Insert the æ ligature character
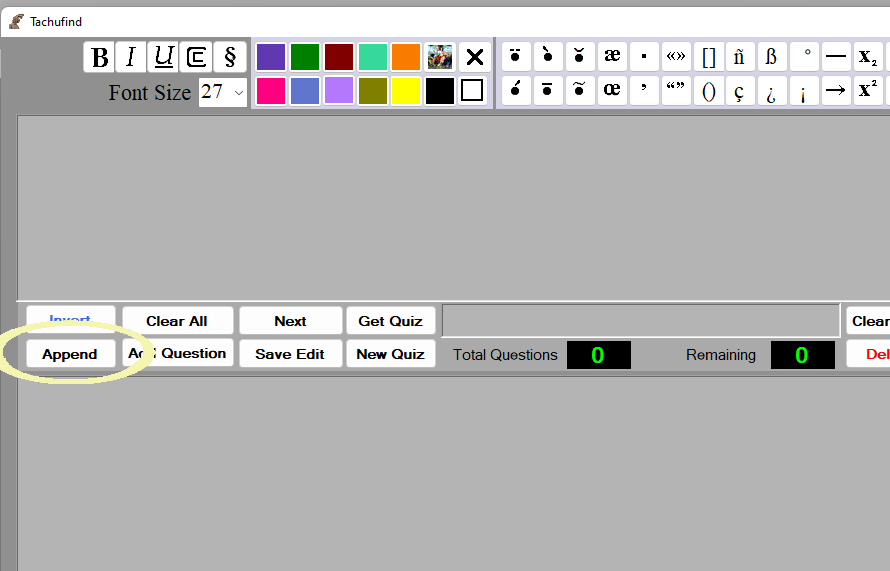890x571 pixels. point(612,56)
